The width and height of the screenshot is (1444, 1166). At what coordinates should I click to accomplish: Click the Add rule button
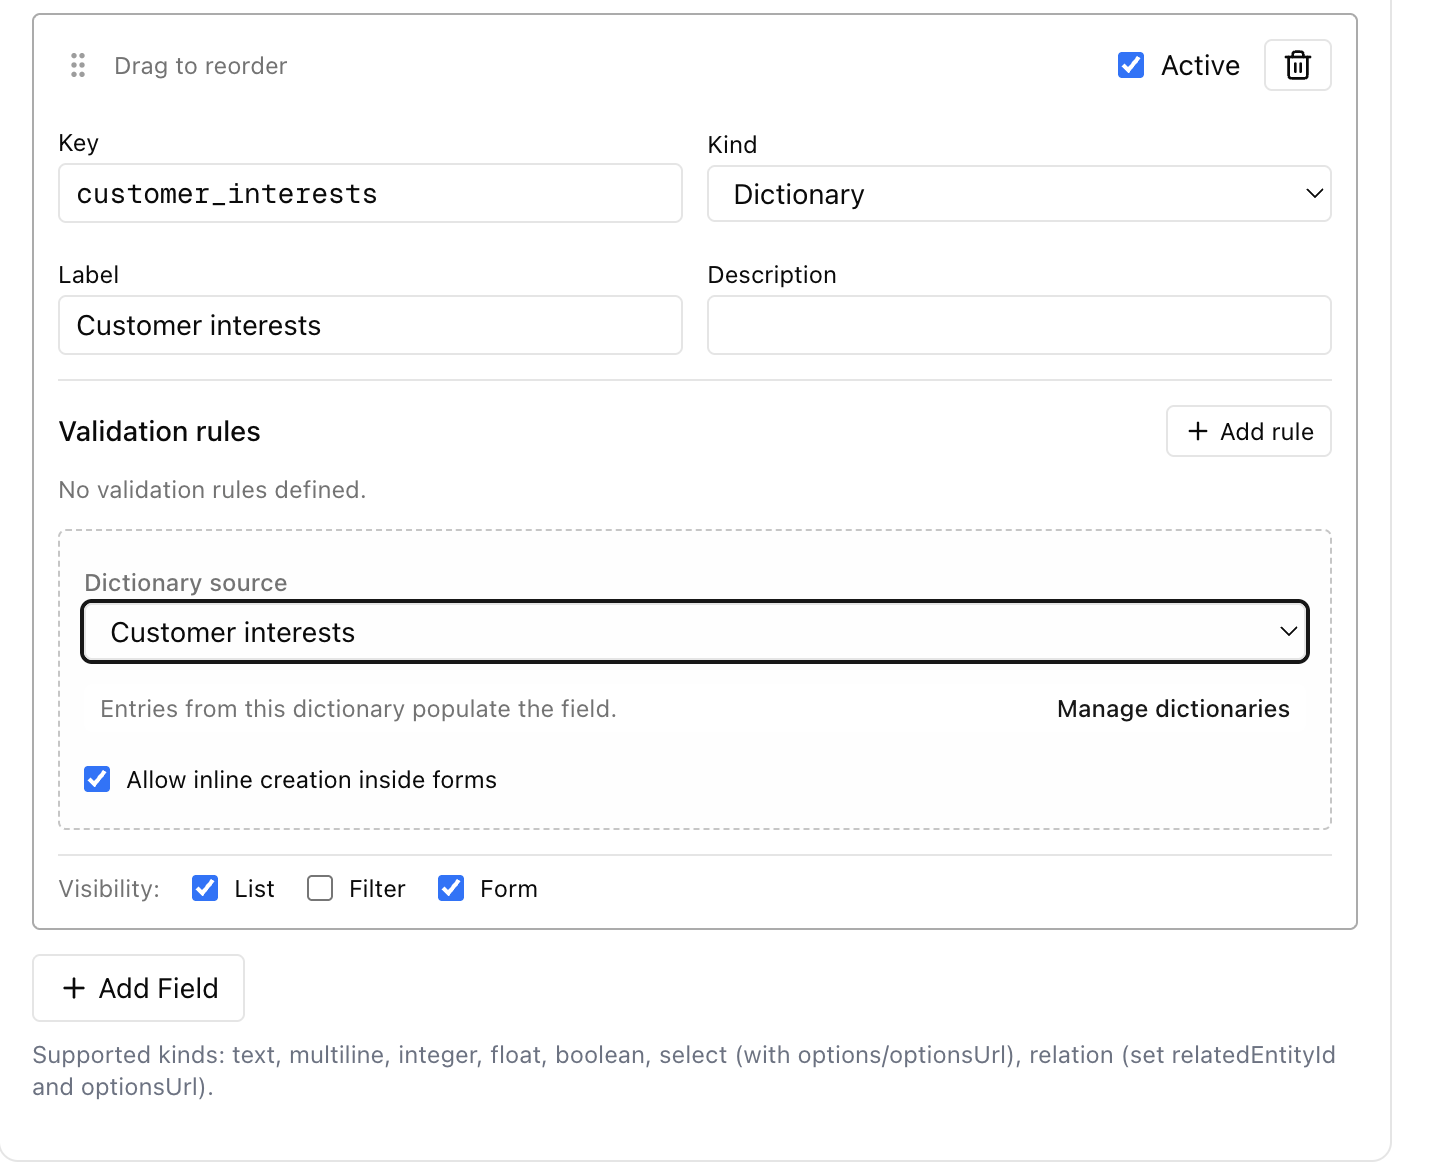tap(1248, 431)
